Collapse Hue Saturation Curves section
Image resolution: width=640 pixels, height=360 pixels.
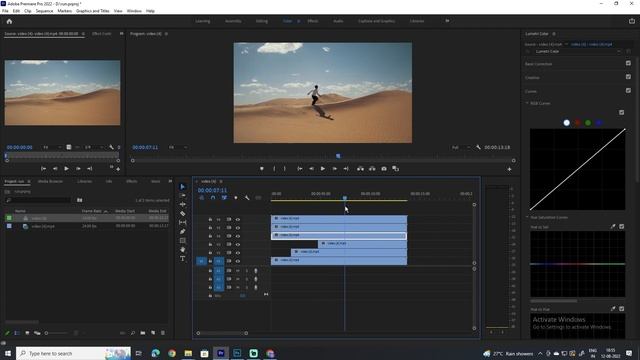point(527,218)
